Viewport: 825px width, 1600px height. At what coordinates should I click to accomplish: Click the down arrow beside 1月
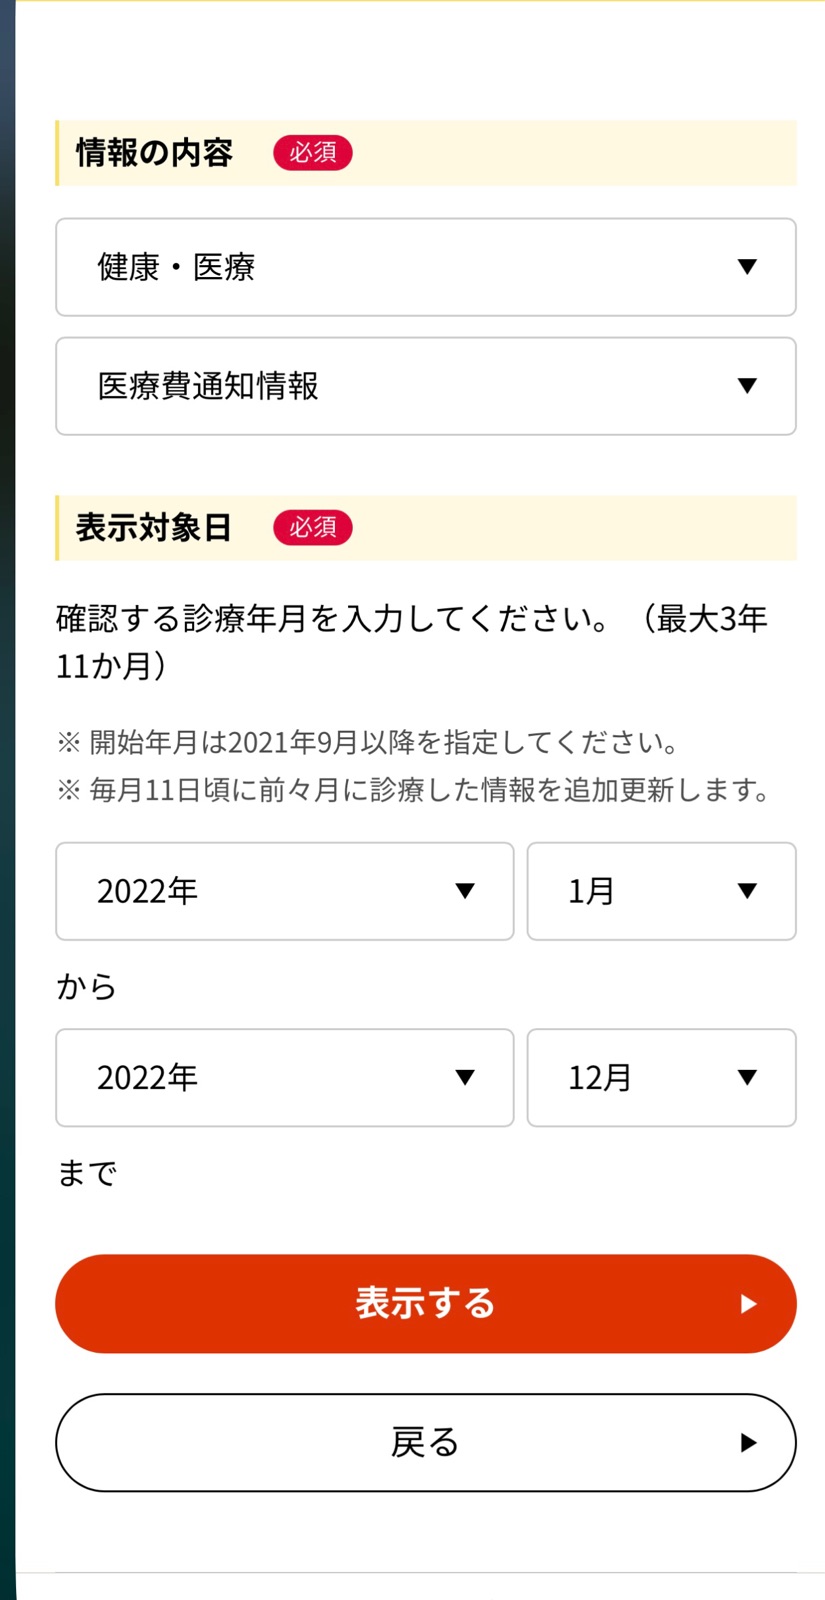747,891
